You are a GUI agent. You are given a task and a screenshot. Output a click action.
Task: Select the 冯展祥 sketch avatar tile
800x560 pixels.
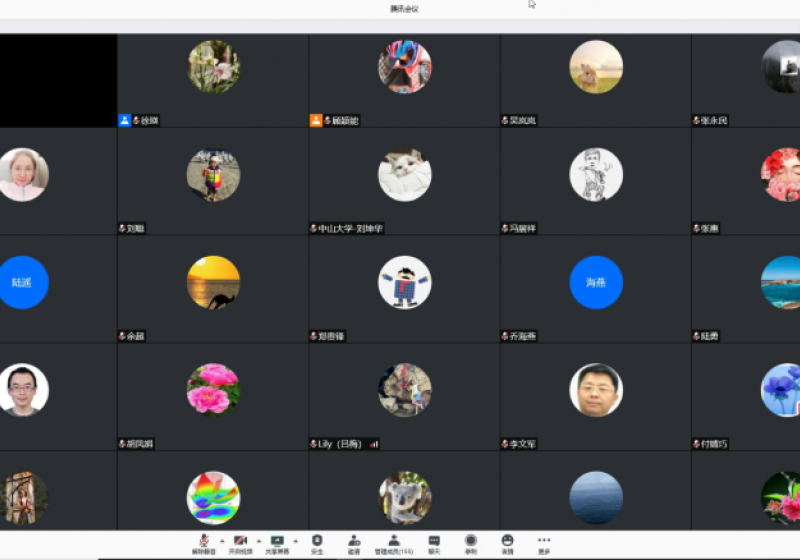(x=596, y=176)
